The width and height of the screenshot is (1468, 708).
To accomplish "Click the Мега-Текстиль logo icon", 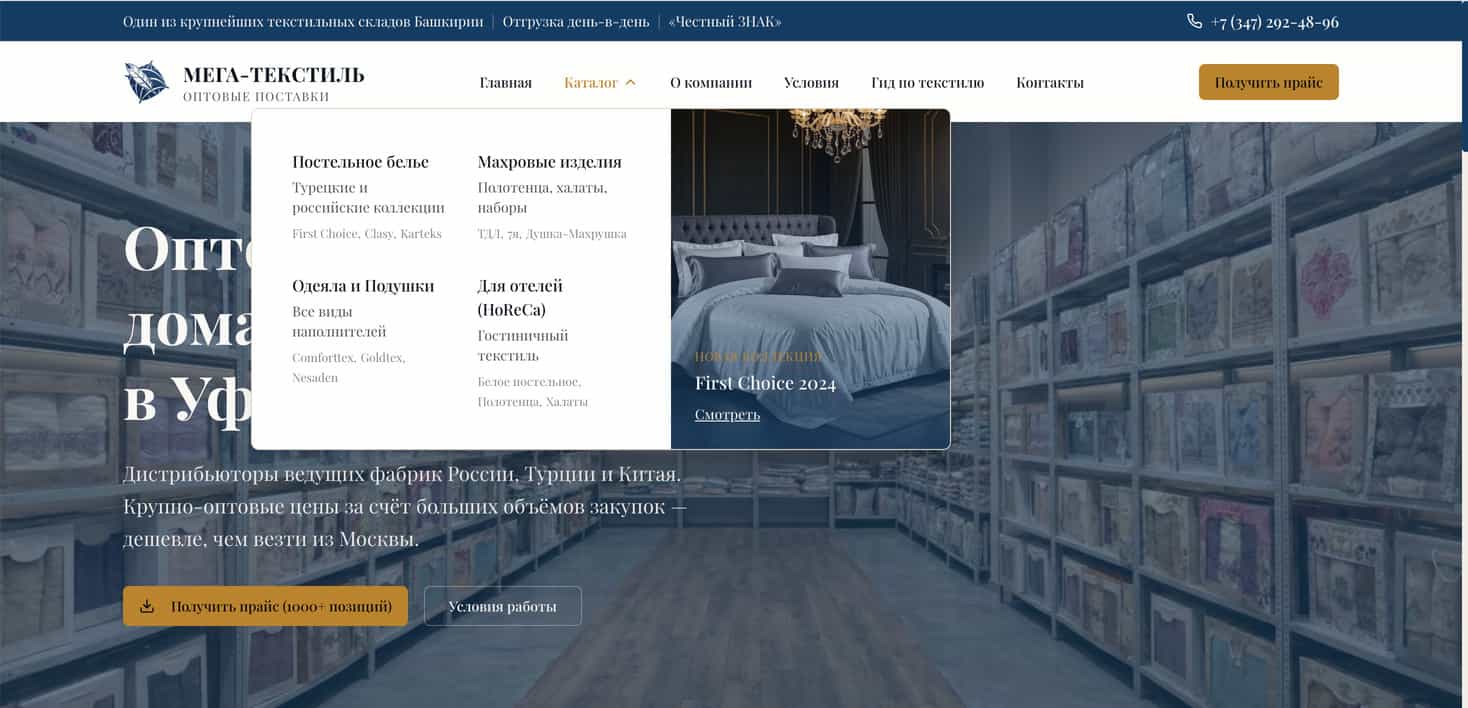I will pyautogui.click(x=146, y=82).
